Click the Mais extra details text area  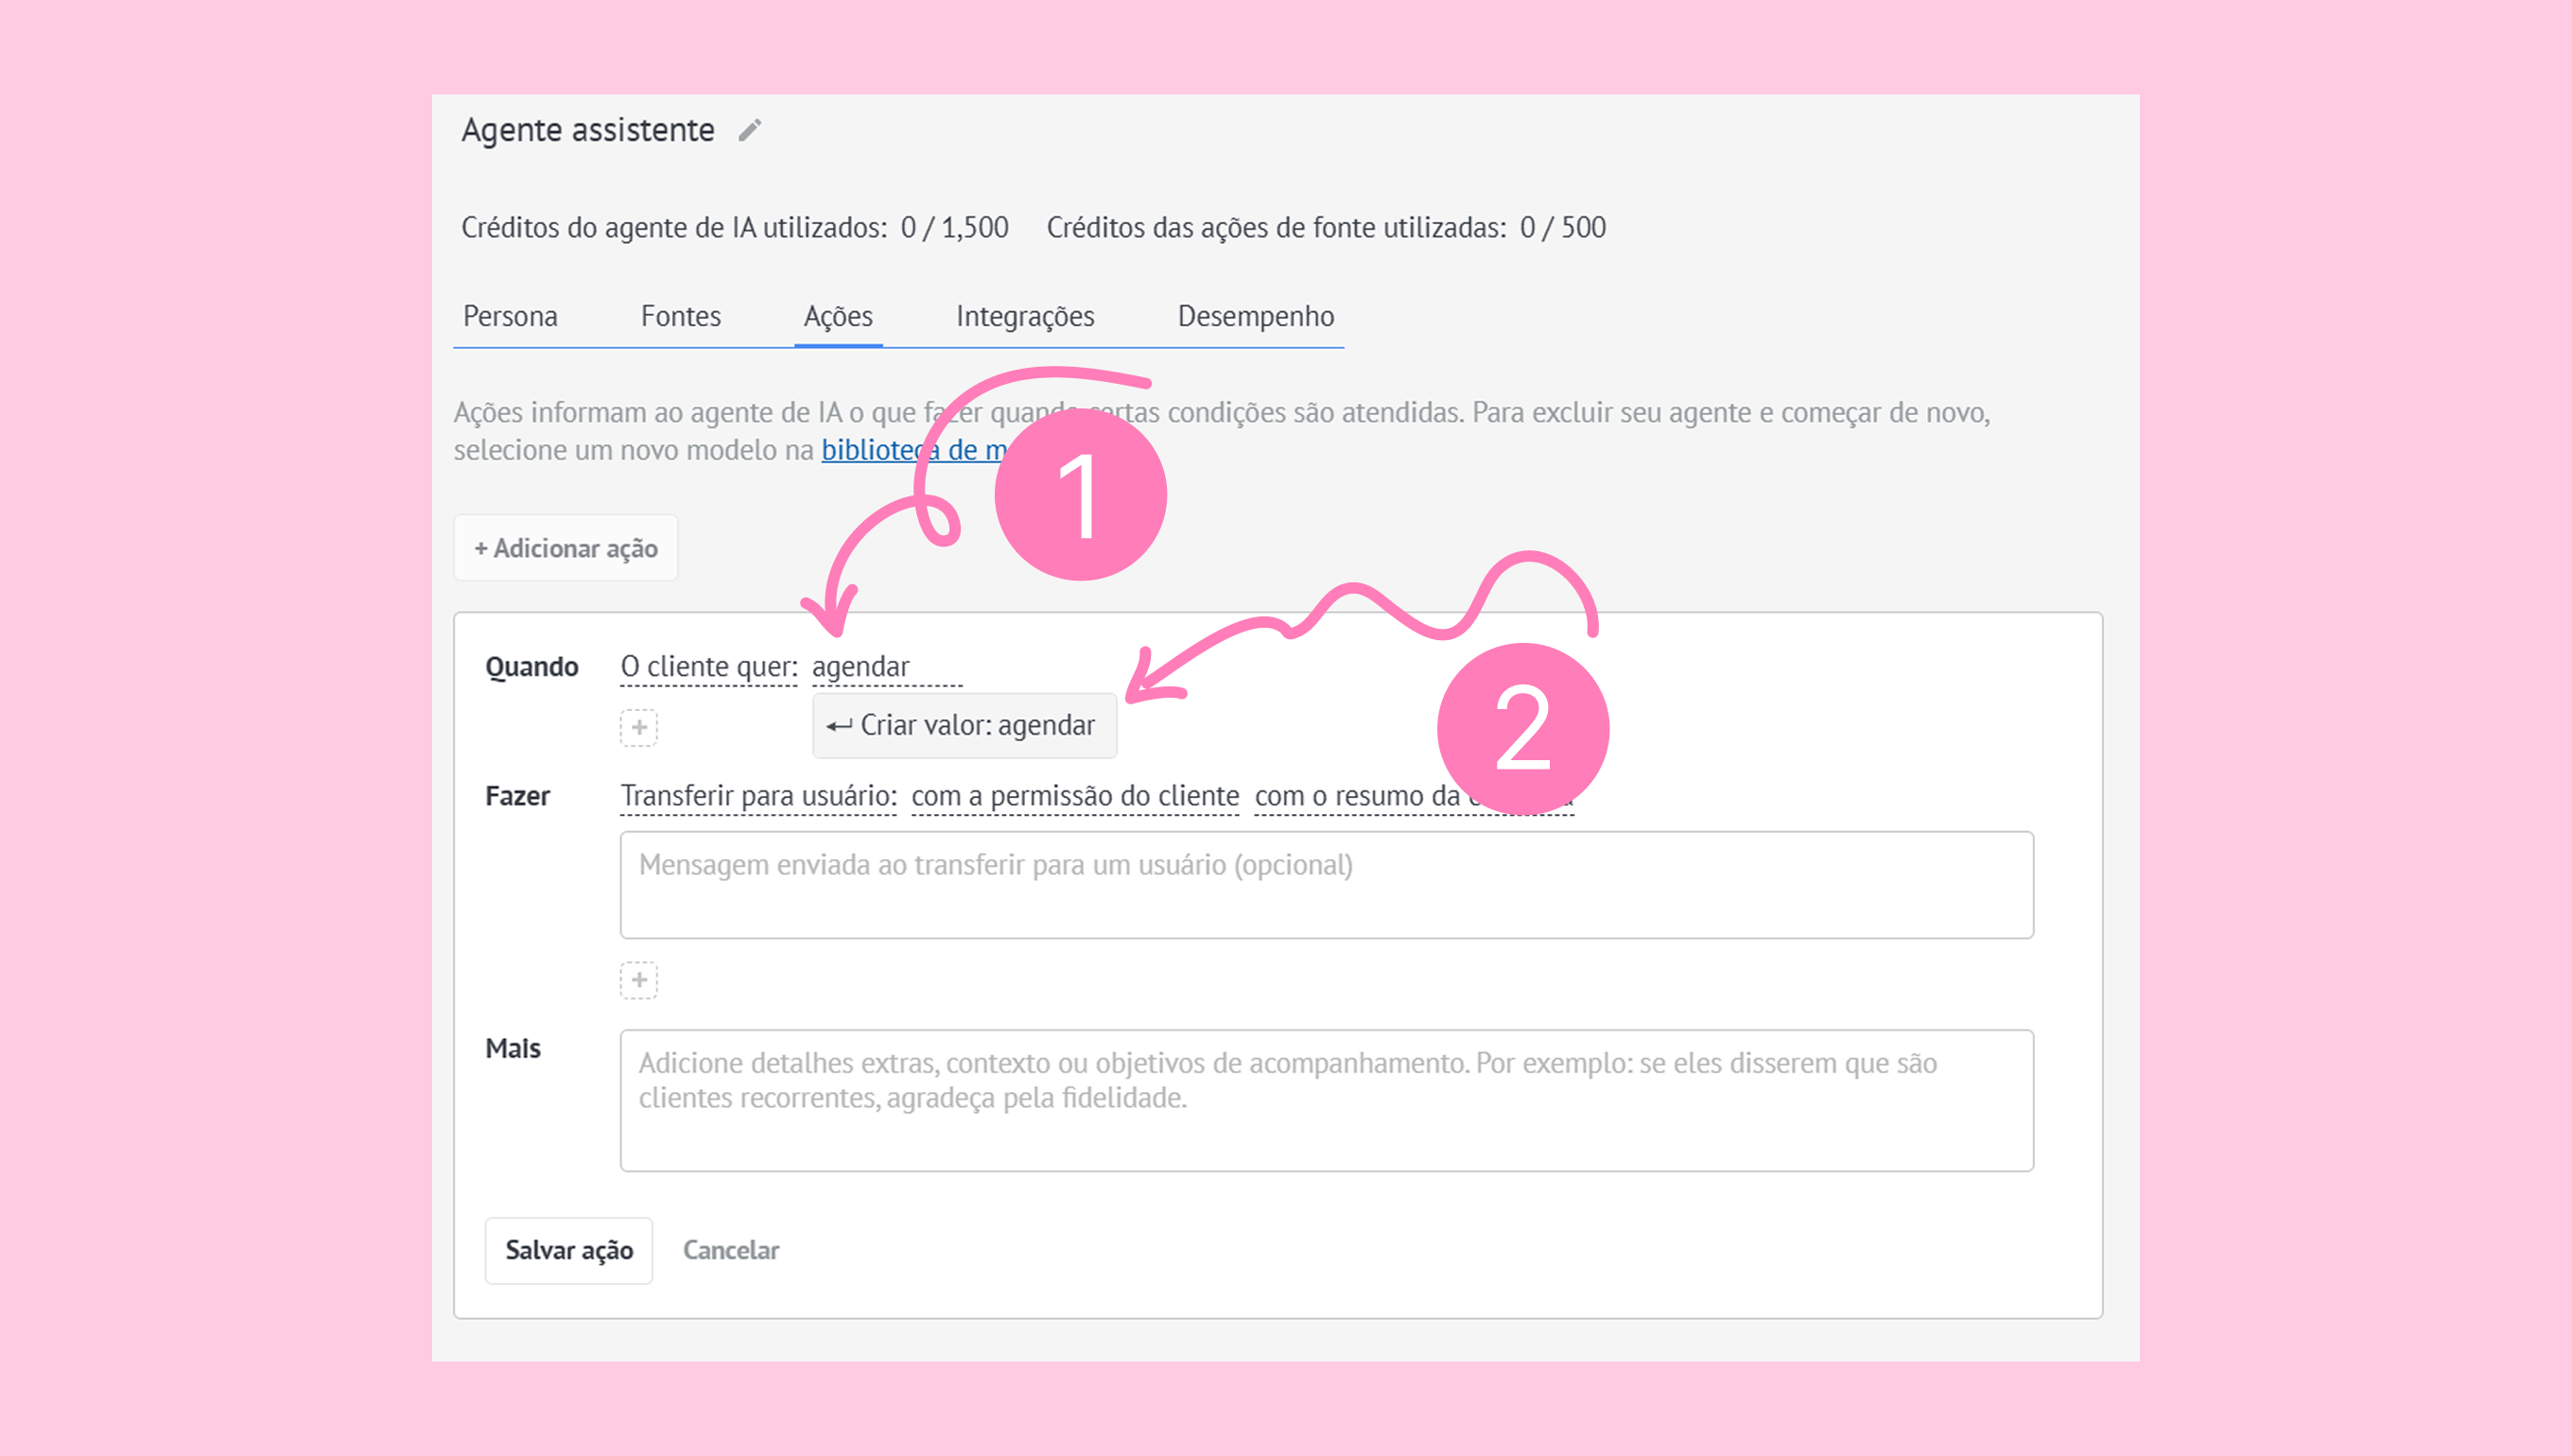(1326, 1100)
